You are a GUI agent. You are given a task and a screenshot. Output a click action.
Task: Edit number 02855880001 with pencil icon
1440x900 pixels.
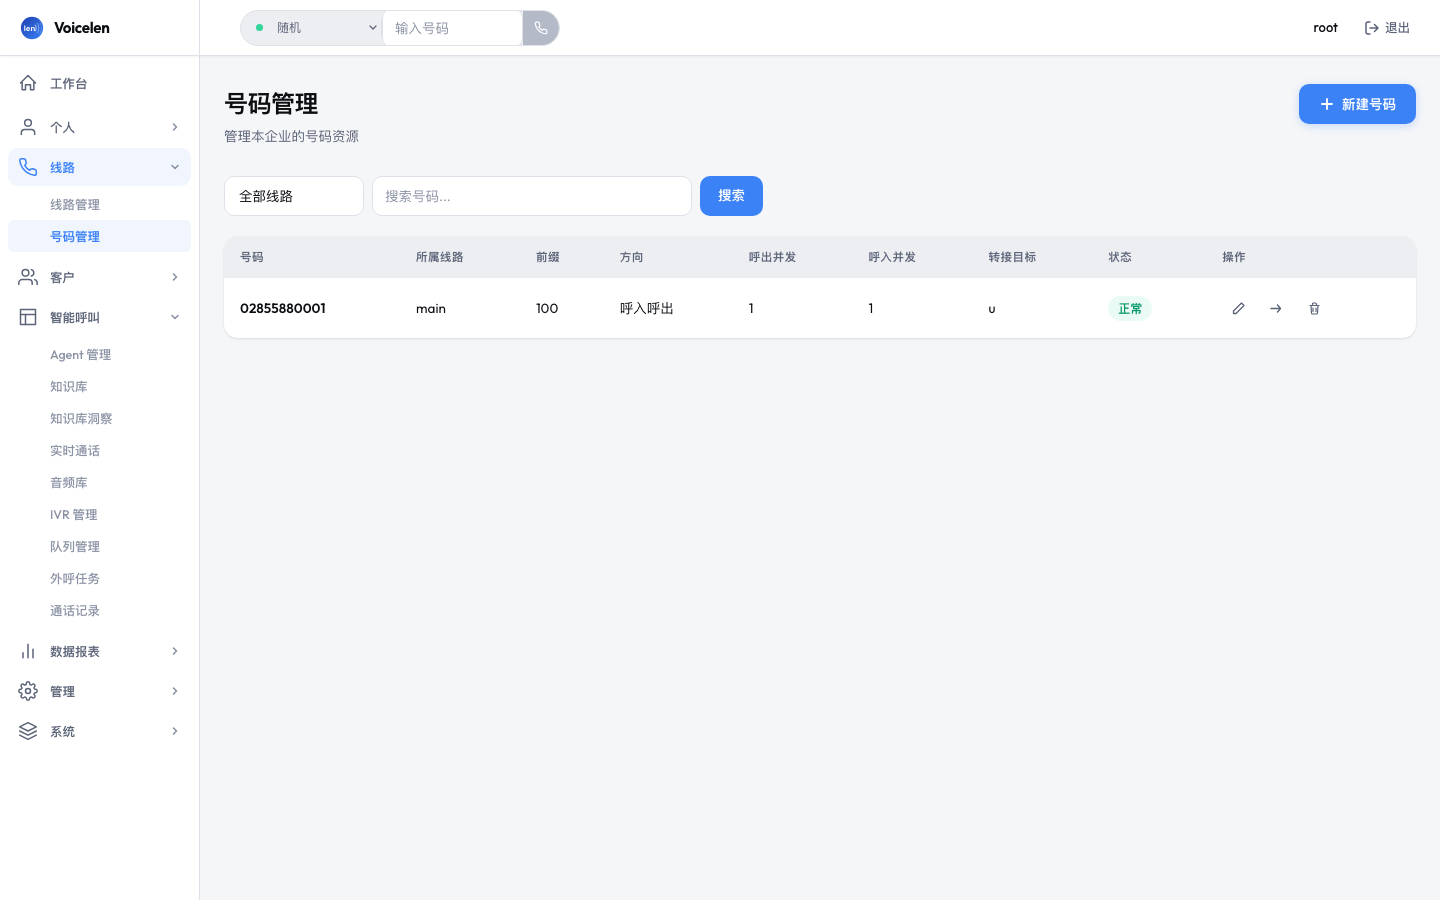[1238, 308]
